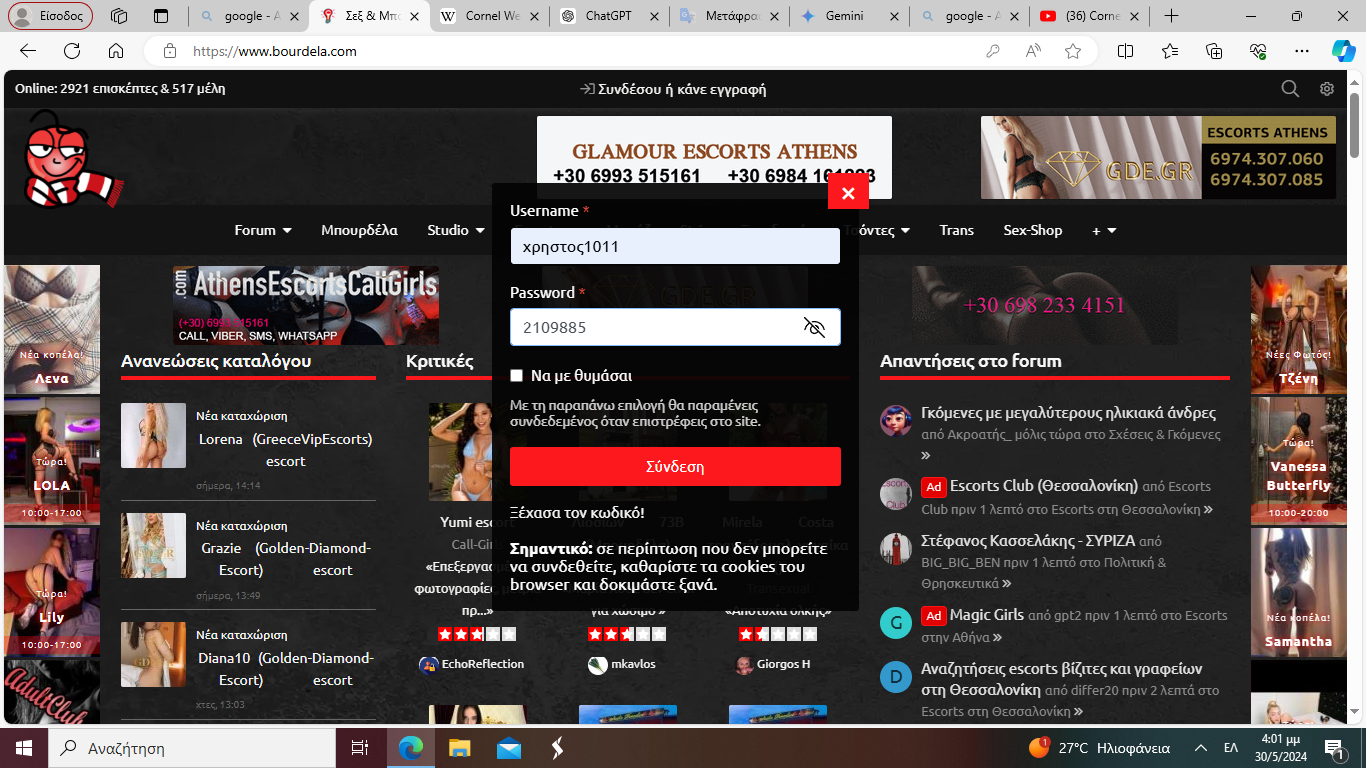Toggle password visibility eye icon
Viewport: 1366px width, 768px height.
tap(814, 327)
